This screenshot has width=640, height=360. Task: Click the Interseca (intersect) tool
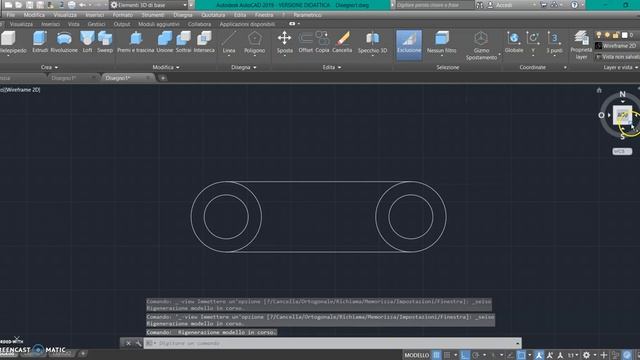pos(204,42)
